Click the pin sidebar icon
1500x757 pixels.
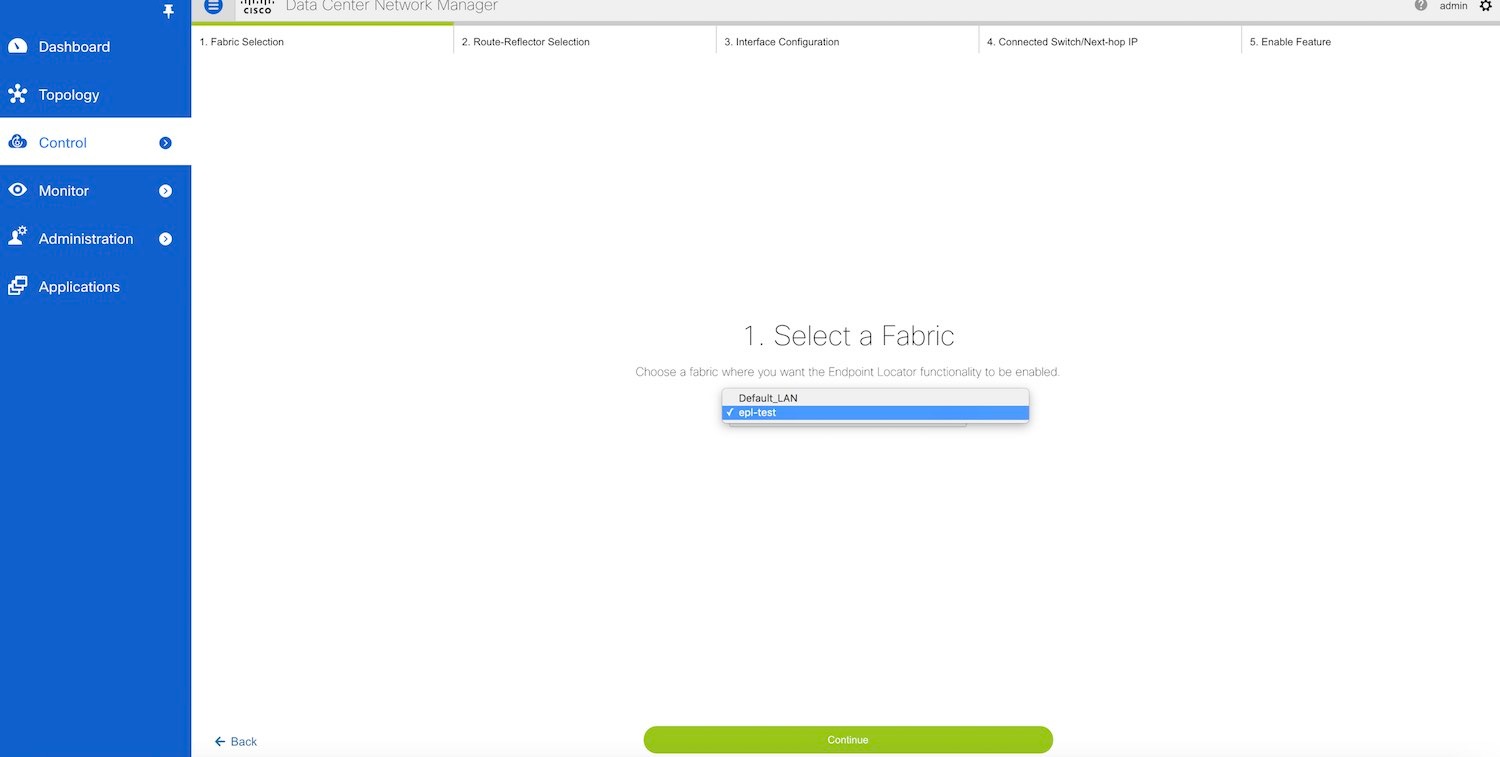coord(169,11)
